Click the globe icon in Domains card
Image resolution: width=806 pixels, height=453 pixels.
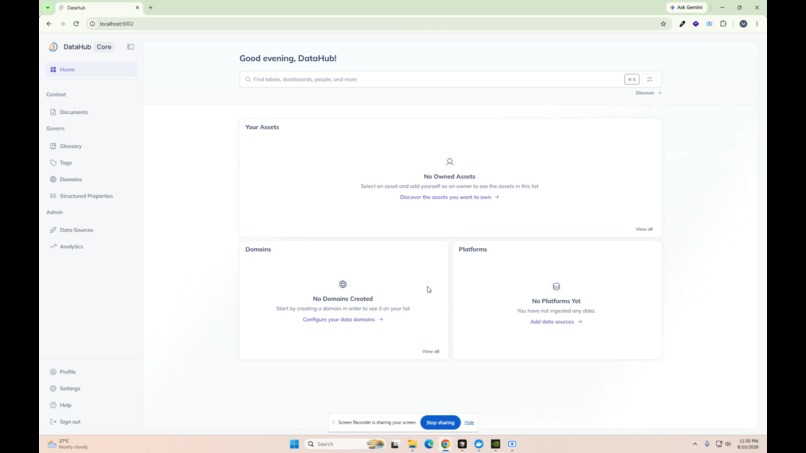pyautogui.click(x=343, y=284)
